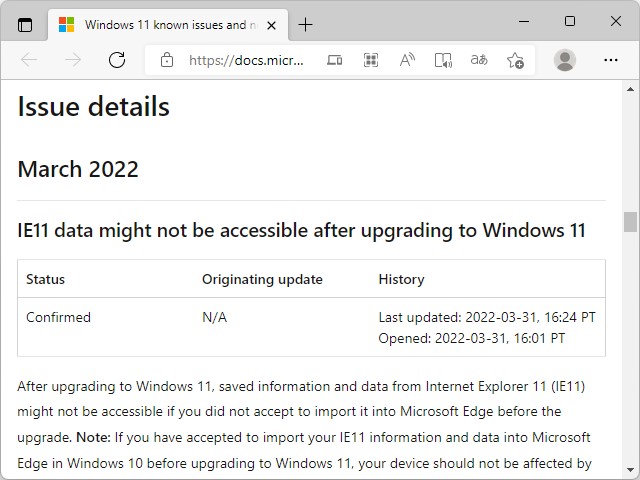The height and width of the screenshot is (480, 640).
Task: Maximize the browser window
Action: 570,21
